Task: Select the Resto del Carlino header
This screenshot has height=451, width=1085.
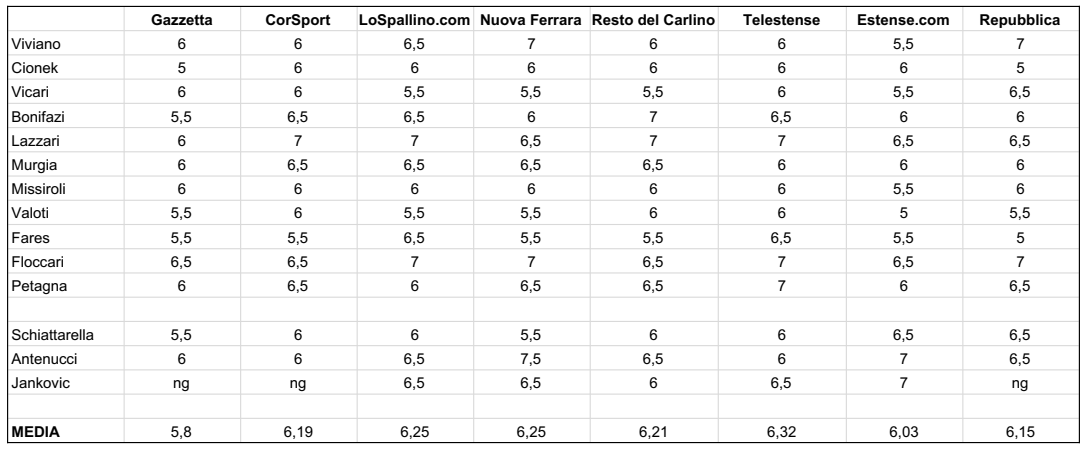Action: [x=653, y=20]
